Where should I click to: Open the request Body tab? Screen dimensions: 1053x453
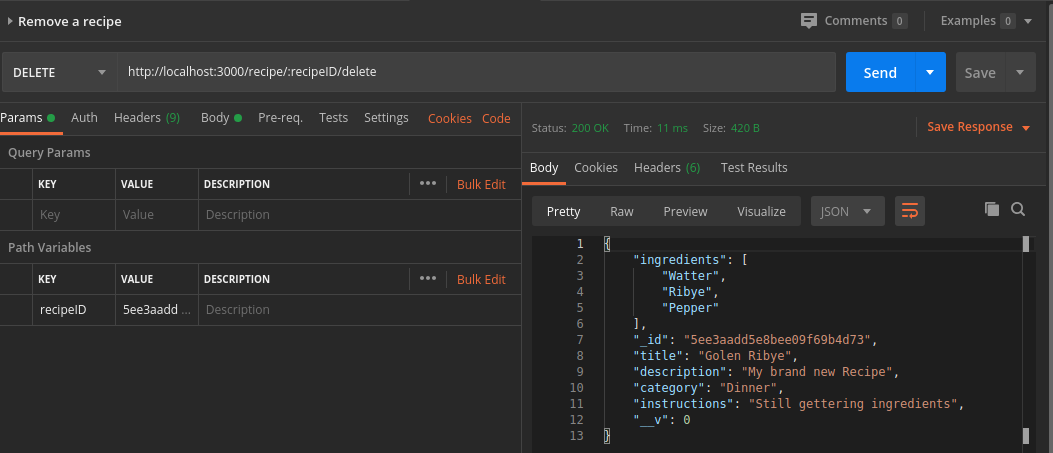click(x=221, y=117)
